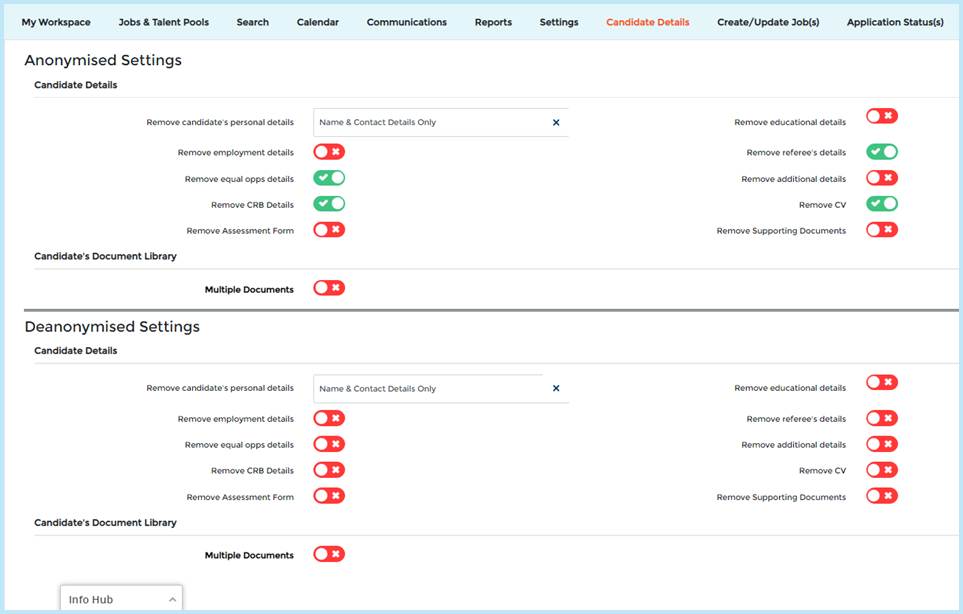Go to the Reports section
The height and width of the screenshot is (614, 963).
point(493,21)
